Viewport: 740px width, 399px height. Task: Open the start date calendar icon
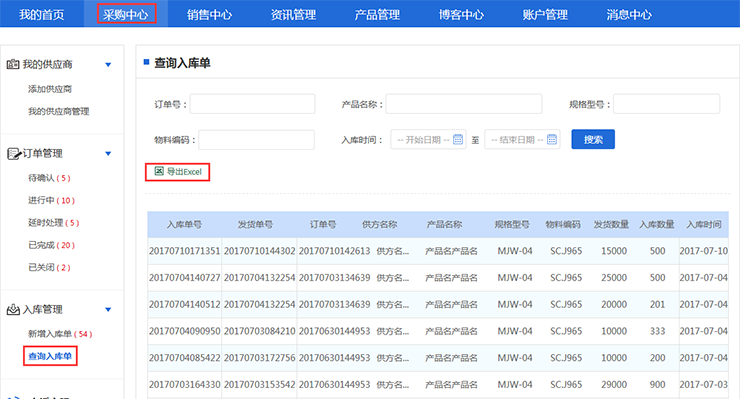(458, 139)
